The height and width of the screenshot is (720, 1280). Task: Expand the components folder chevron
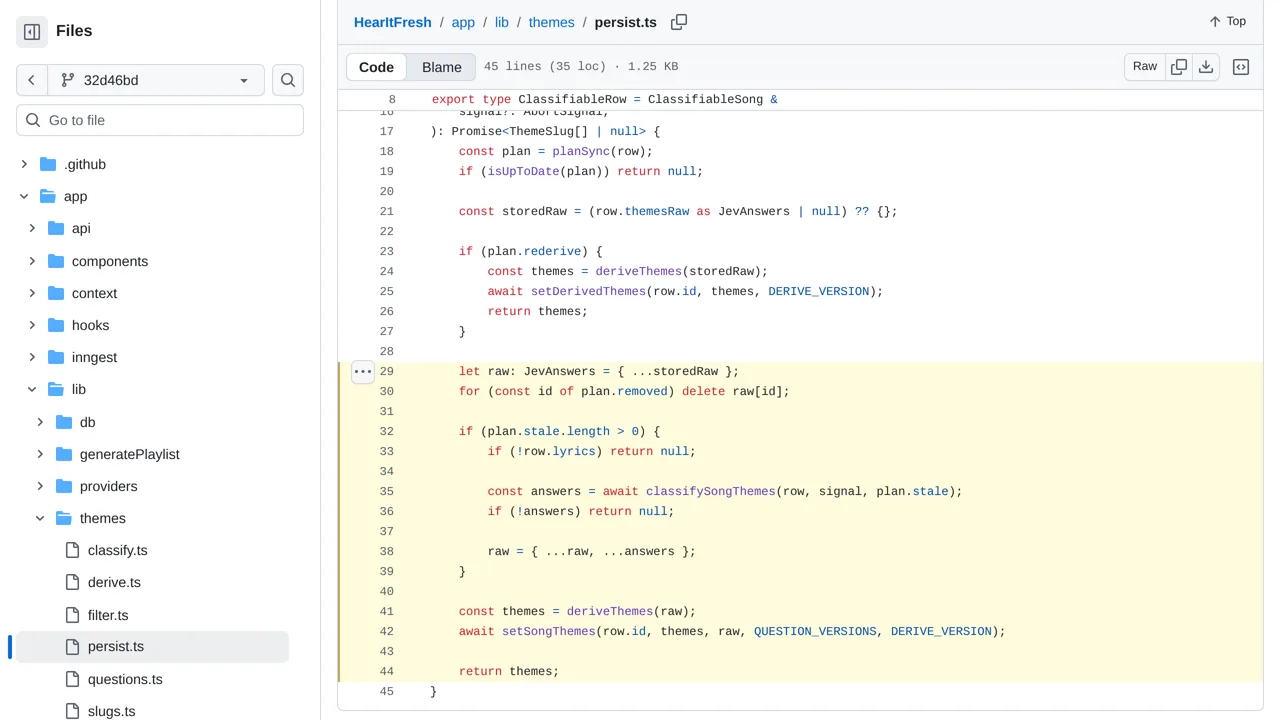coord(32,261)
